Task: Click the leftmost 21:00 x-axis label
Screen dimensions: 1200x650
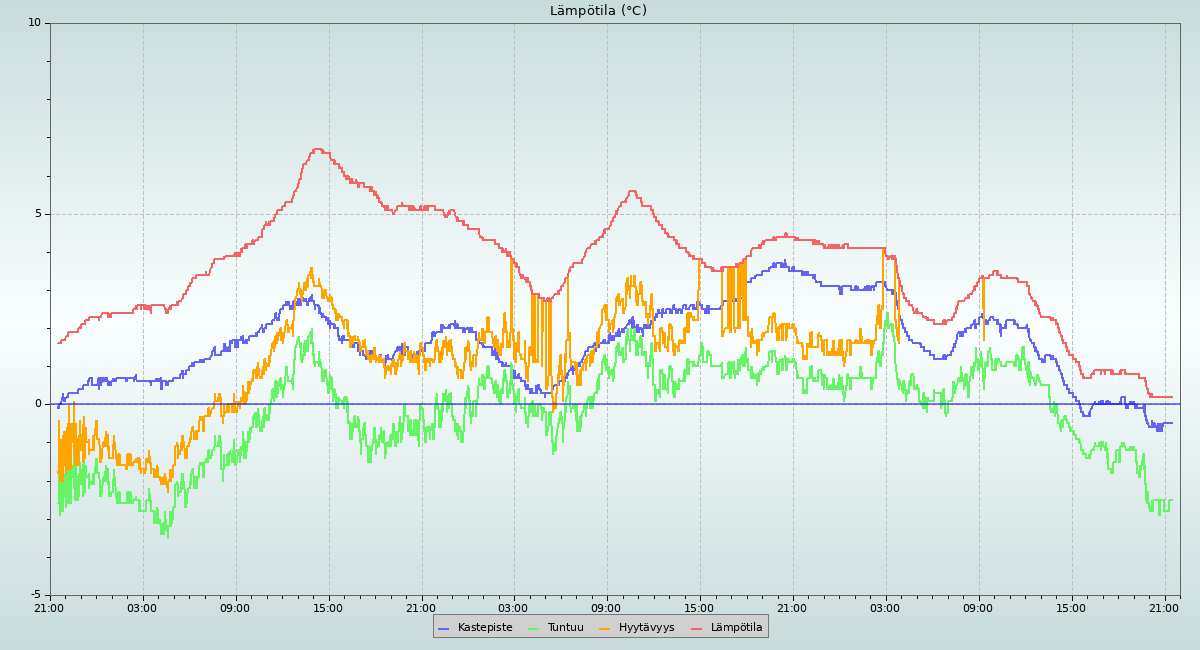Action: pos(49,608)
